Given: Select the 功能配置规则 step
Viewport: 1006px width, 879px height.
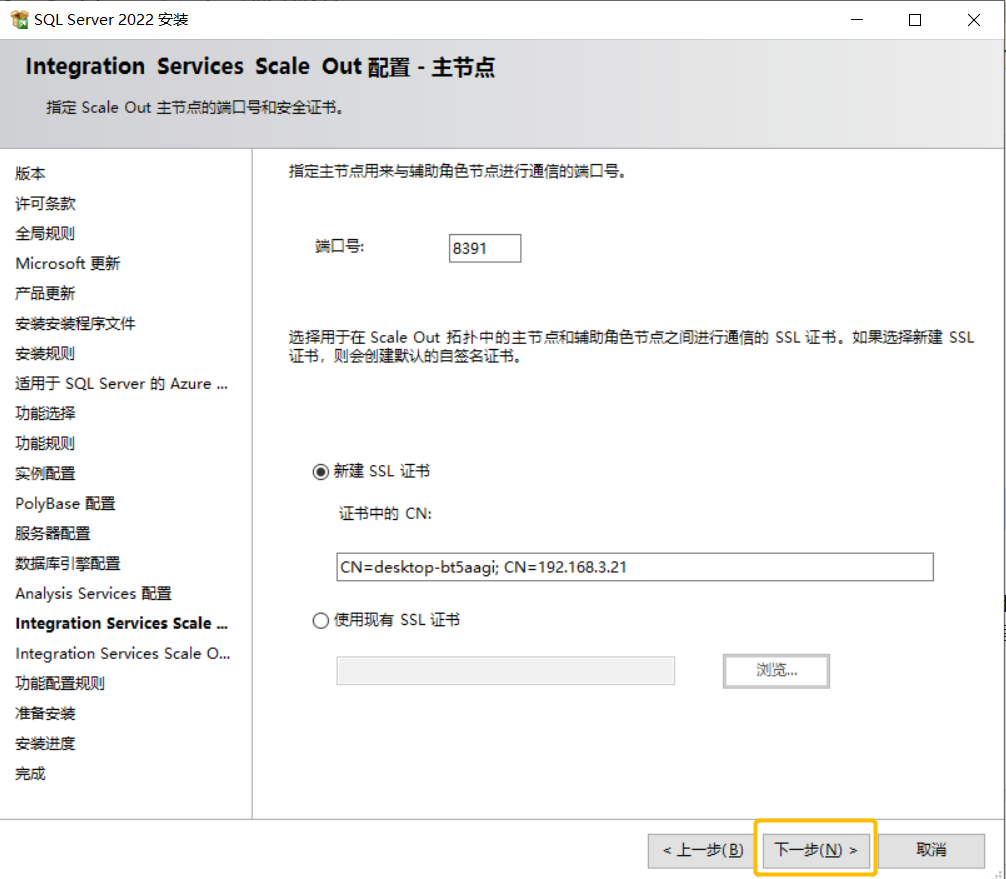Looking at the screenshot, I should coord(60,683).
